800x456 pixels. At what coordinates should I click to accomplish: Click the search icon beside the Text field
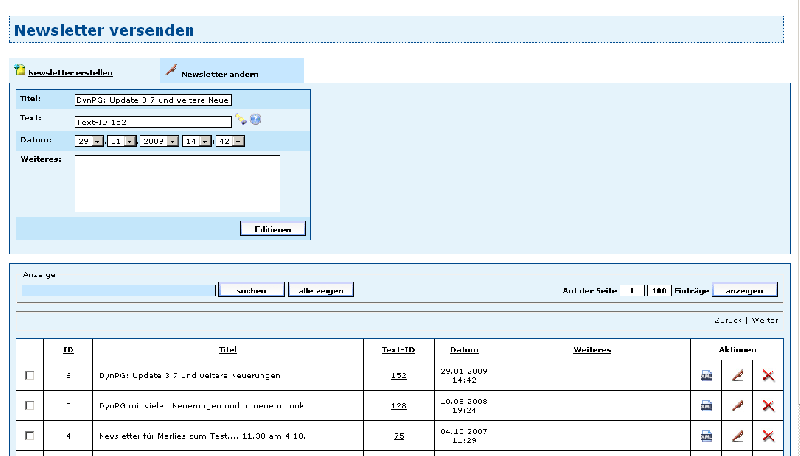click(241, 120)
